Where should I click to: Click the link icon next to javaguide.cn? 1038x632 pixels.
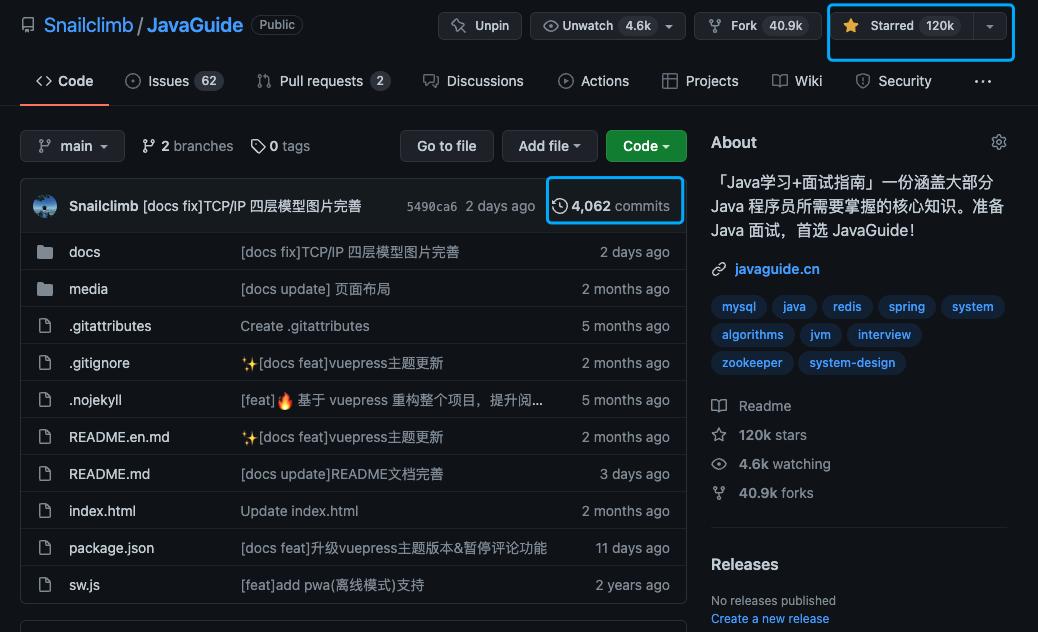tap(718, 268)
